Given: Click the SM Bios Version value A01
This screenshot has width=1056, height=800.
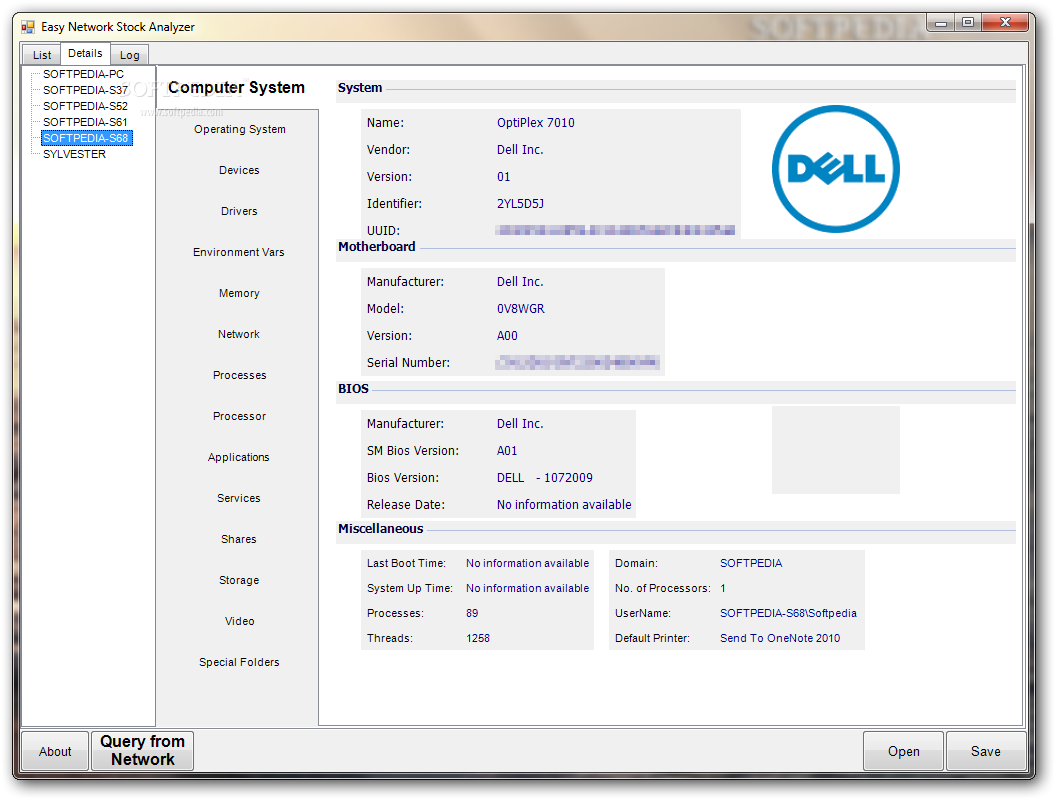Looking at the screenshot, I should pos(507,451).
